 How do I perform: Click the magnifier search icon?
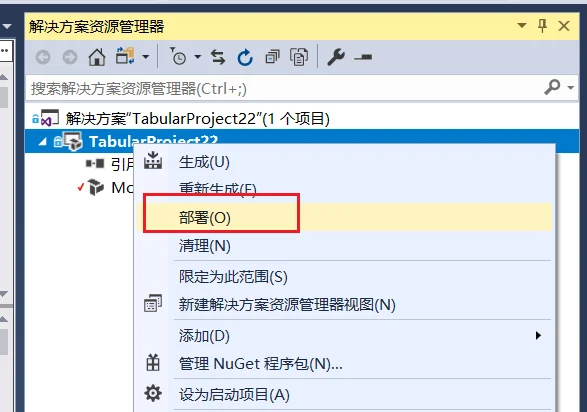(x=552, y=87)
